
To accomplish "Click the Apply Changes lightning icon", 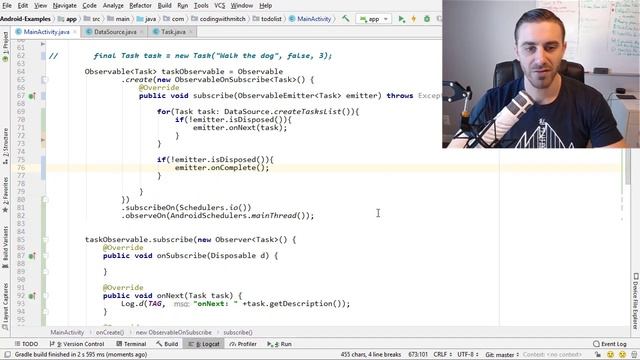I will (x=413, y=19).
